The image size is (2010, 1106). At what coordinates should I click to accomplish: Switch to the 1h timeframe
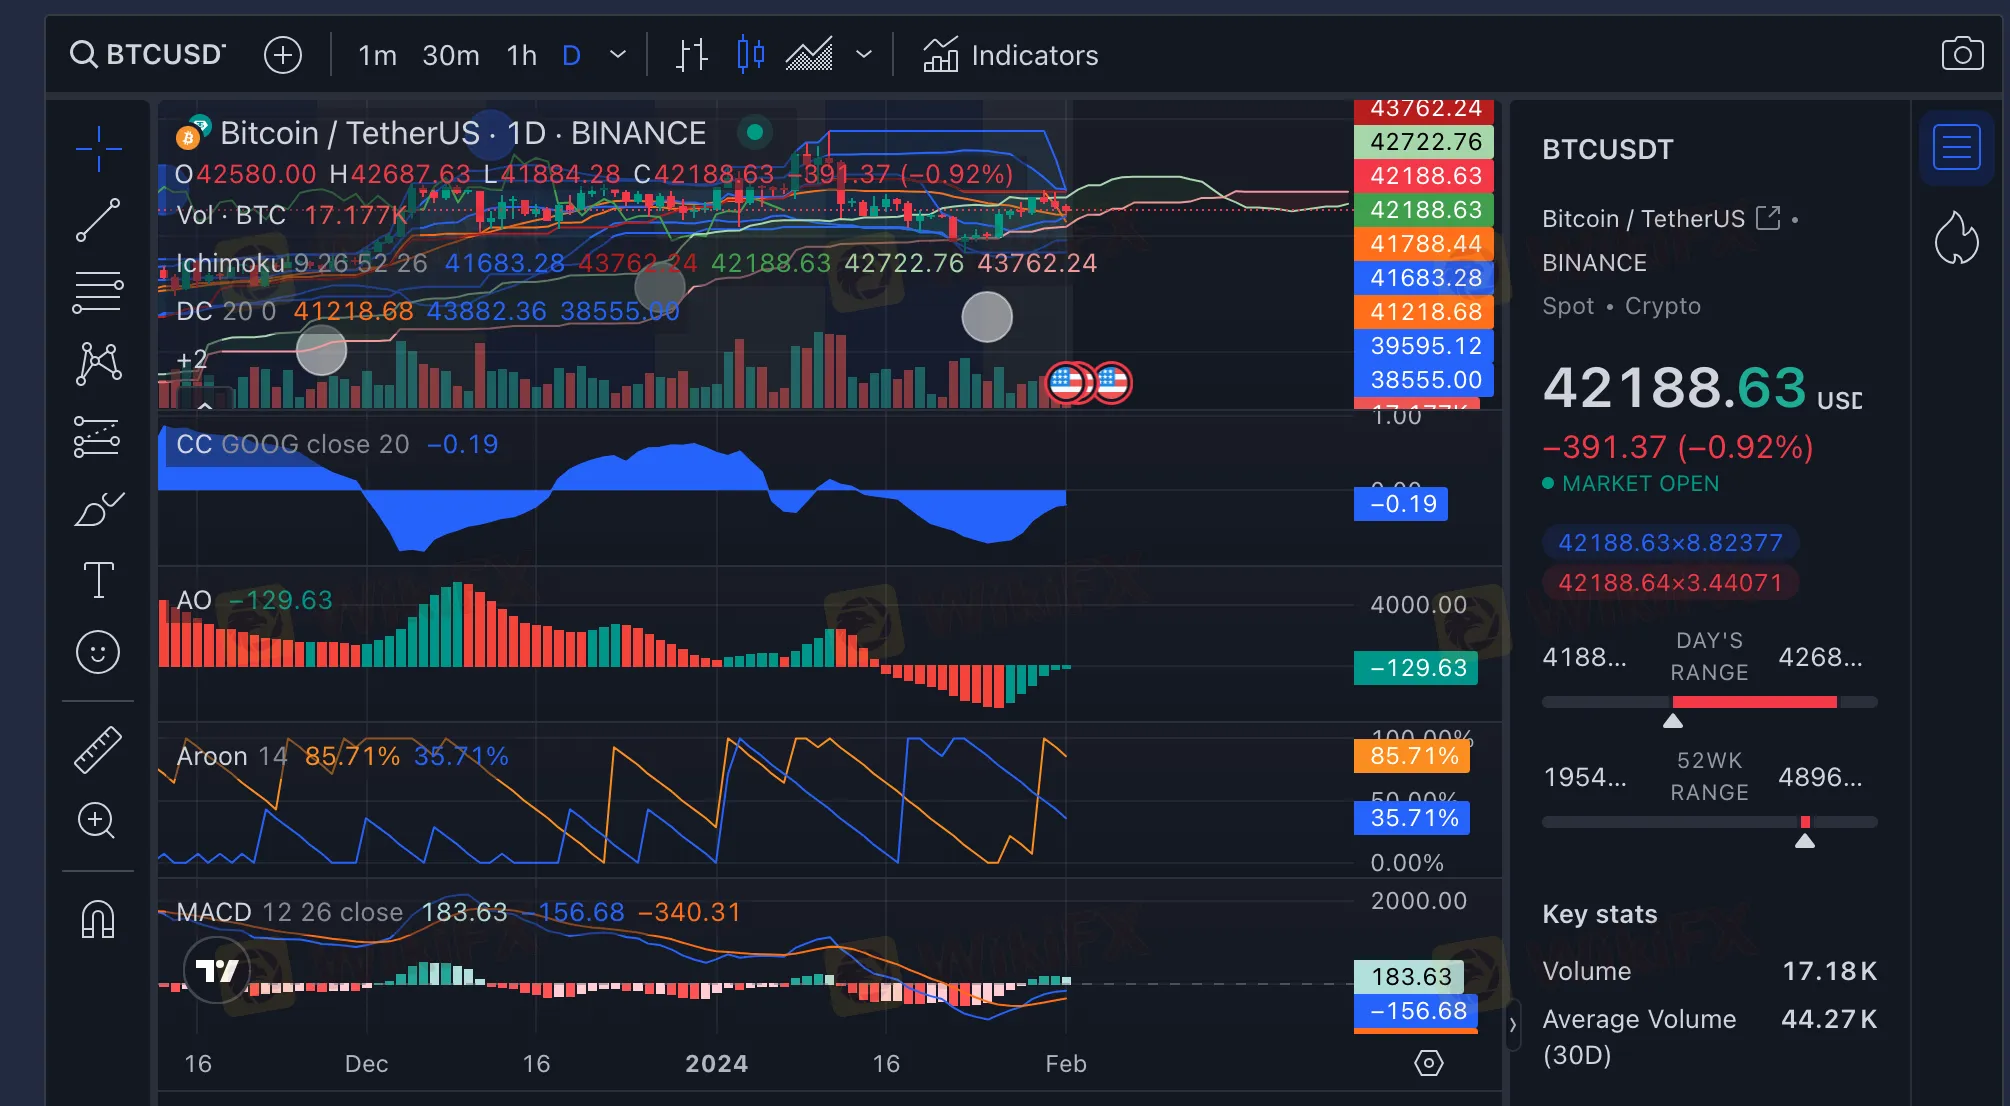pyautogui.click(x=521, y=55)
